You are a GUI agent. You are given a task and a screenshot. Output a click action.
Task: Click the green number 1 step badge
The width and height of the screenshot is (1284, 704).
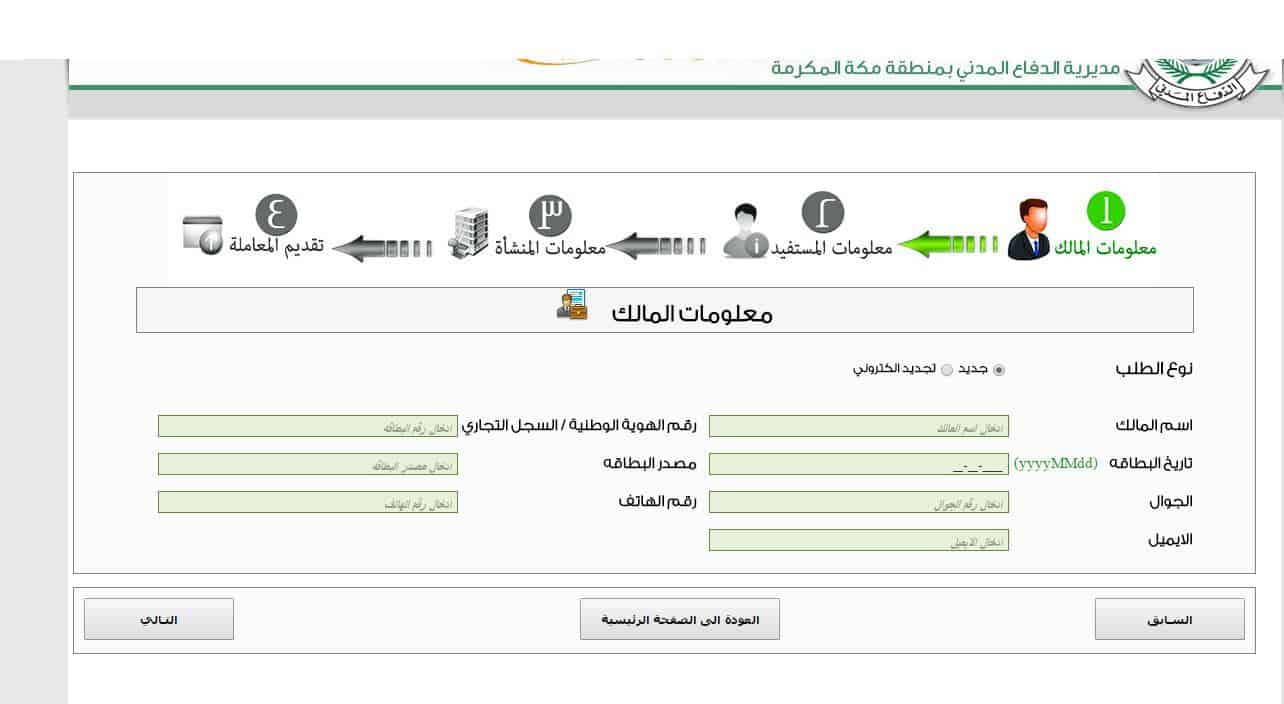[1105, 212]
